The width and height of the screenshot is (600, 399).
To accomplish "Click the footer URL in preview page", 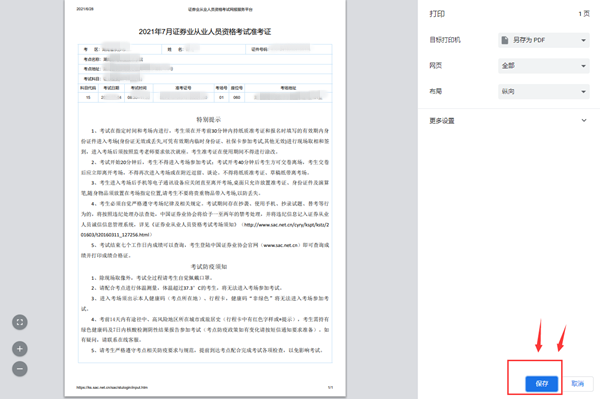I will coord(112,388).
